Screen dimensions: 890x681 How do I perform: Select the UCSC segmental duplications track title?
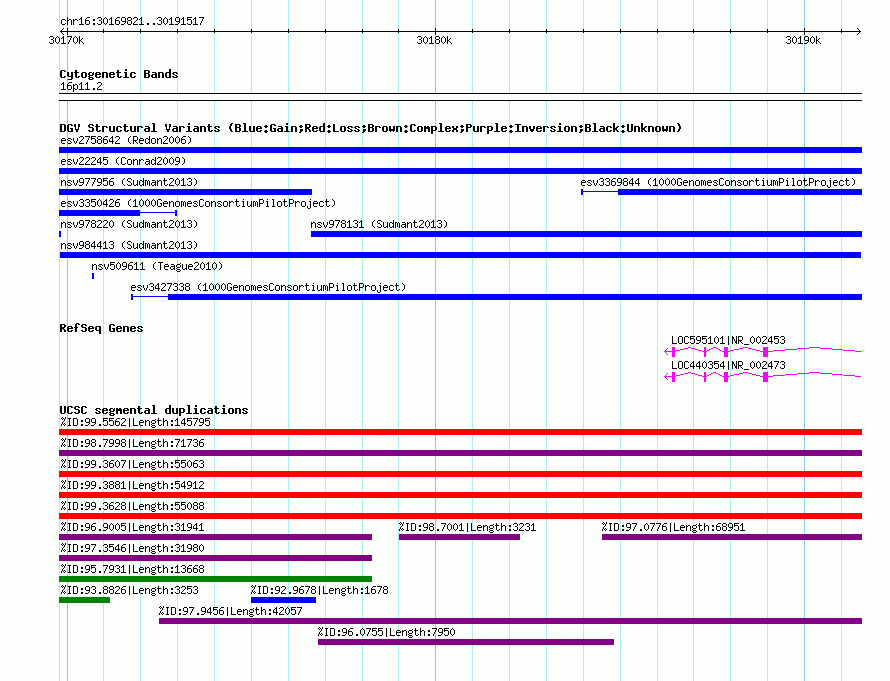click(154, 410)
